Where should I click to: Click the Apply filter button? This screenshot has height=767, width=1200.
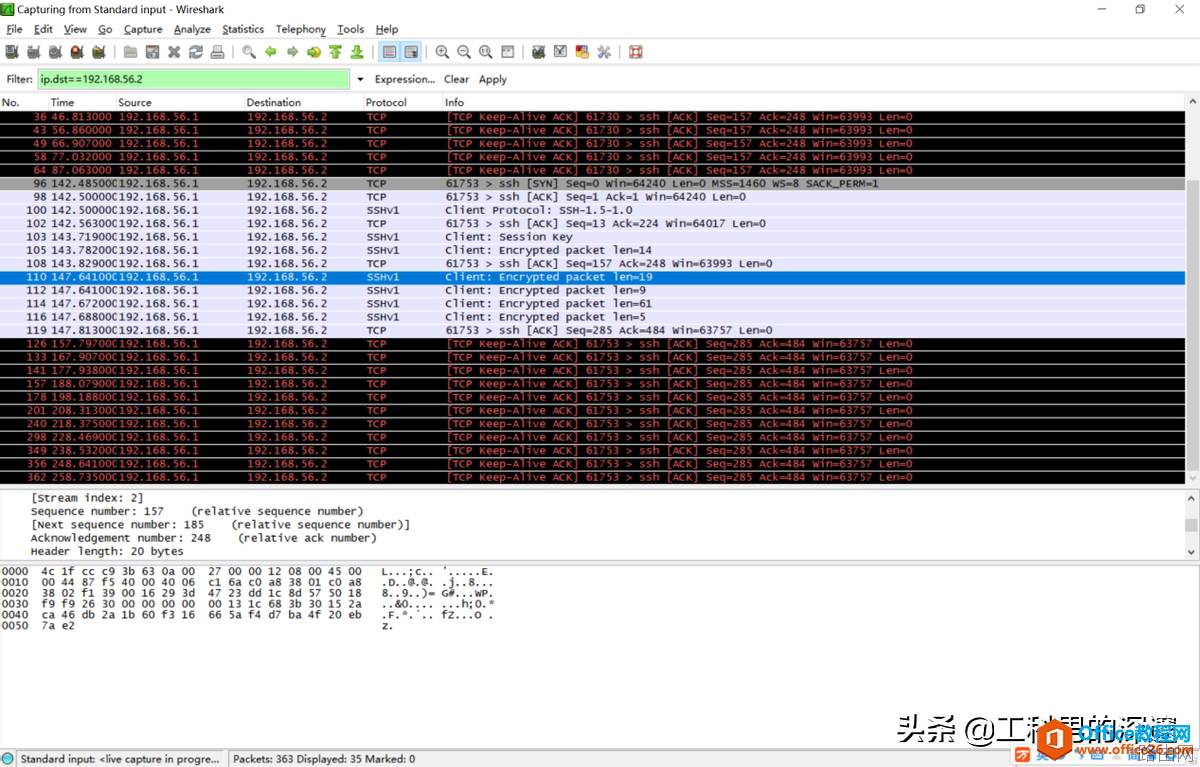tap(492, 79)
